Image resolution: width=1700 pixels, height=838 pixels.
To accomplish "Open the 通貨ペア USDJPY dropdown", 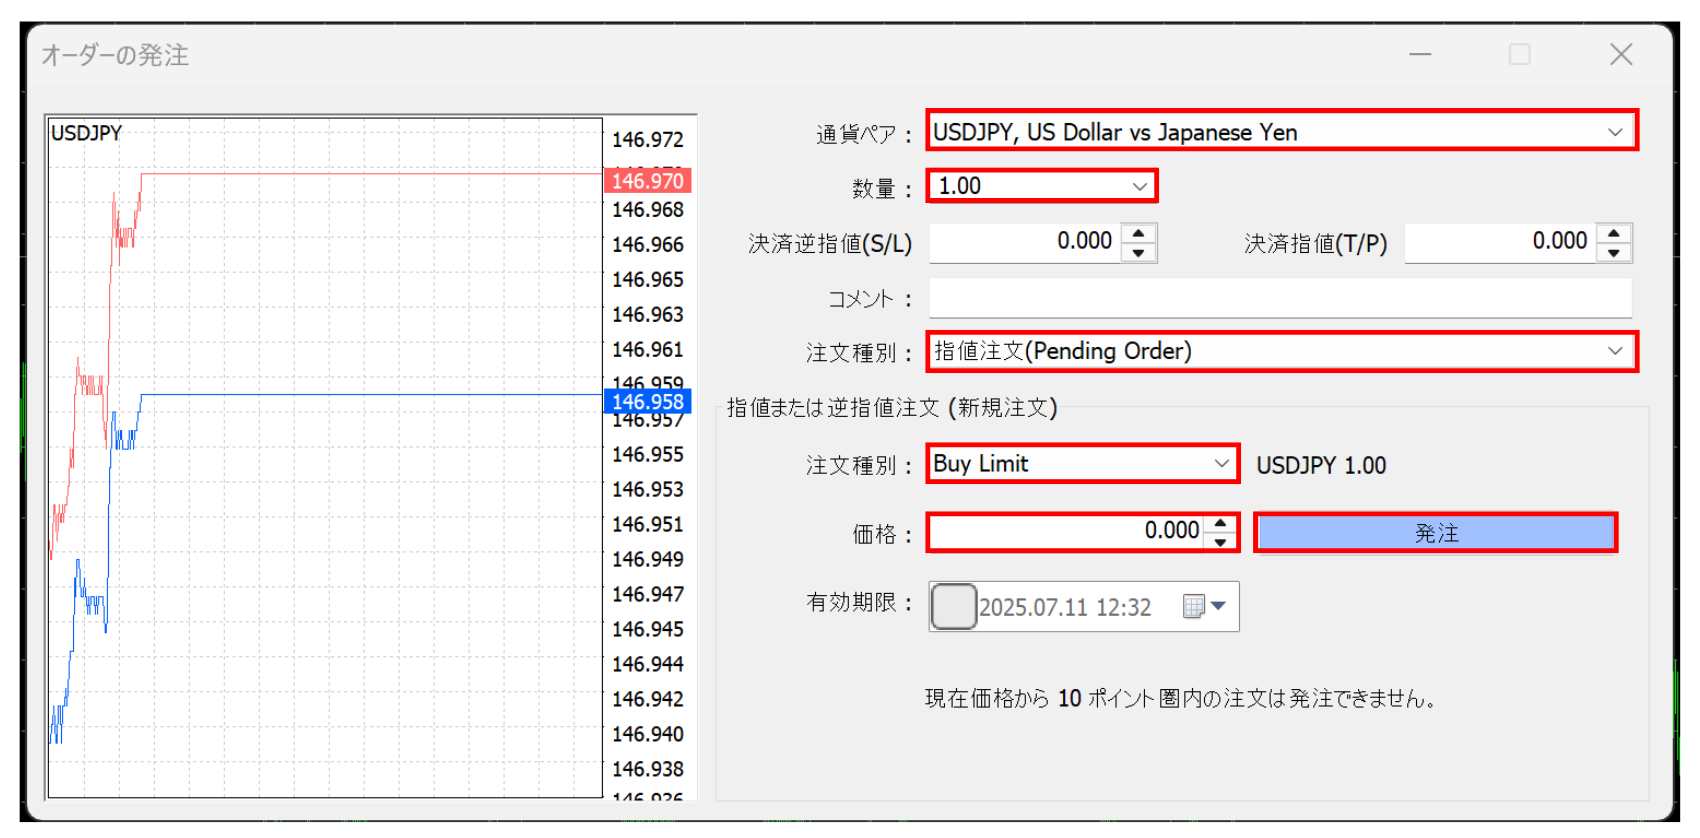I will click(1614, 132).
